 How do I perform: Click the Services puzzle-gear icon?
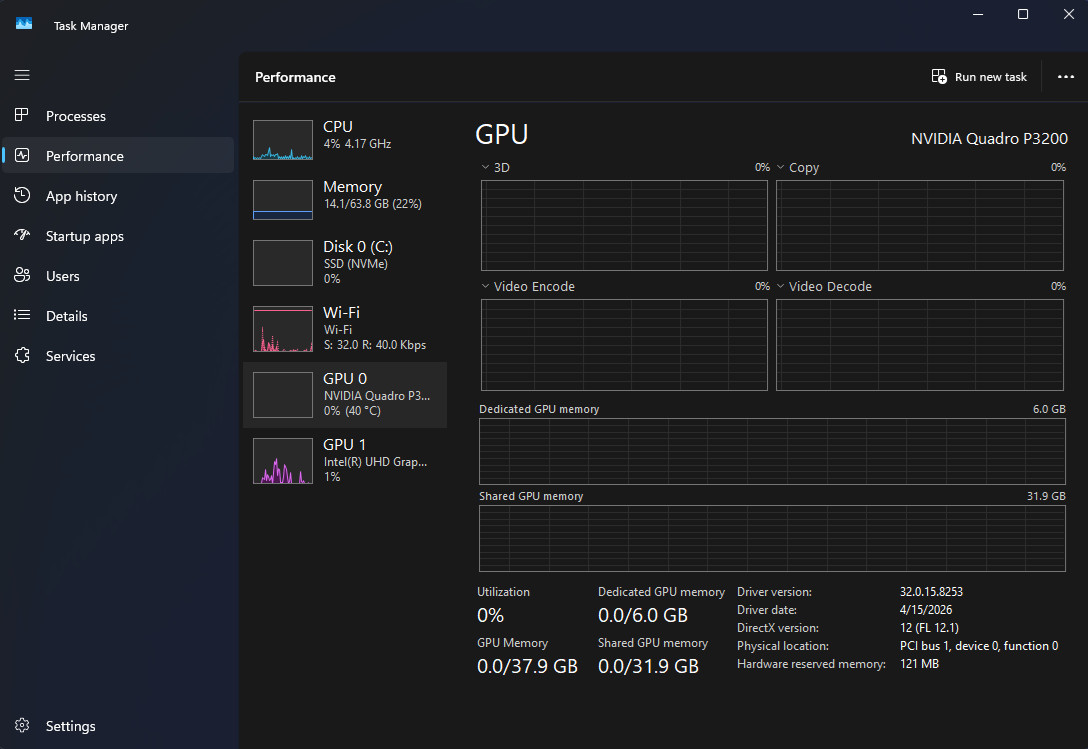(x=22, y=355)
